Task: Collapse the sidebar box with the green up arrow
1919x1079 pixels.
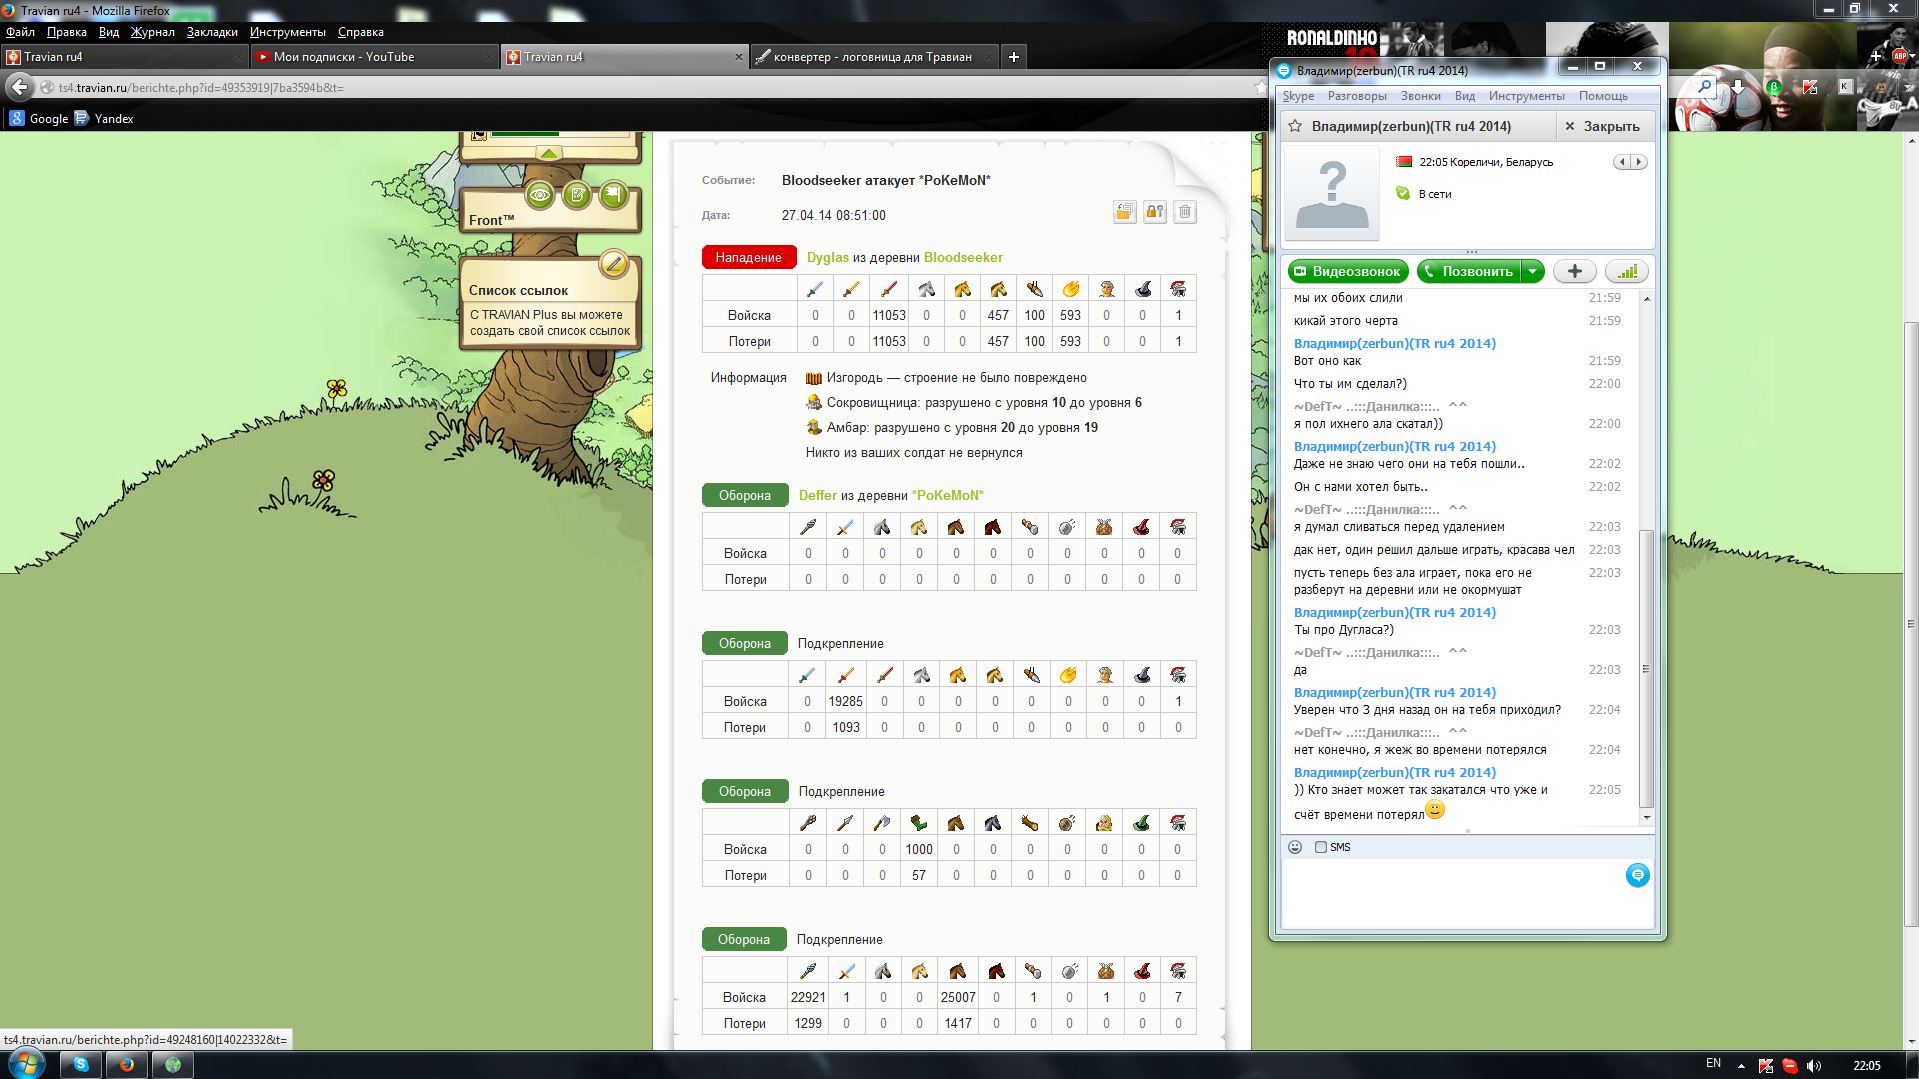Action: point(549,153)
